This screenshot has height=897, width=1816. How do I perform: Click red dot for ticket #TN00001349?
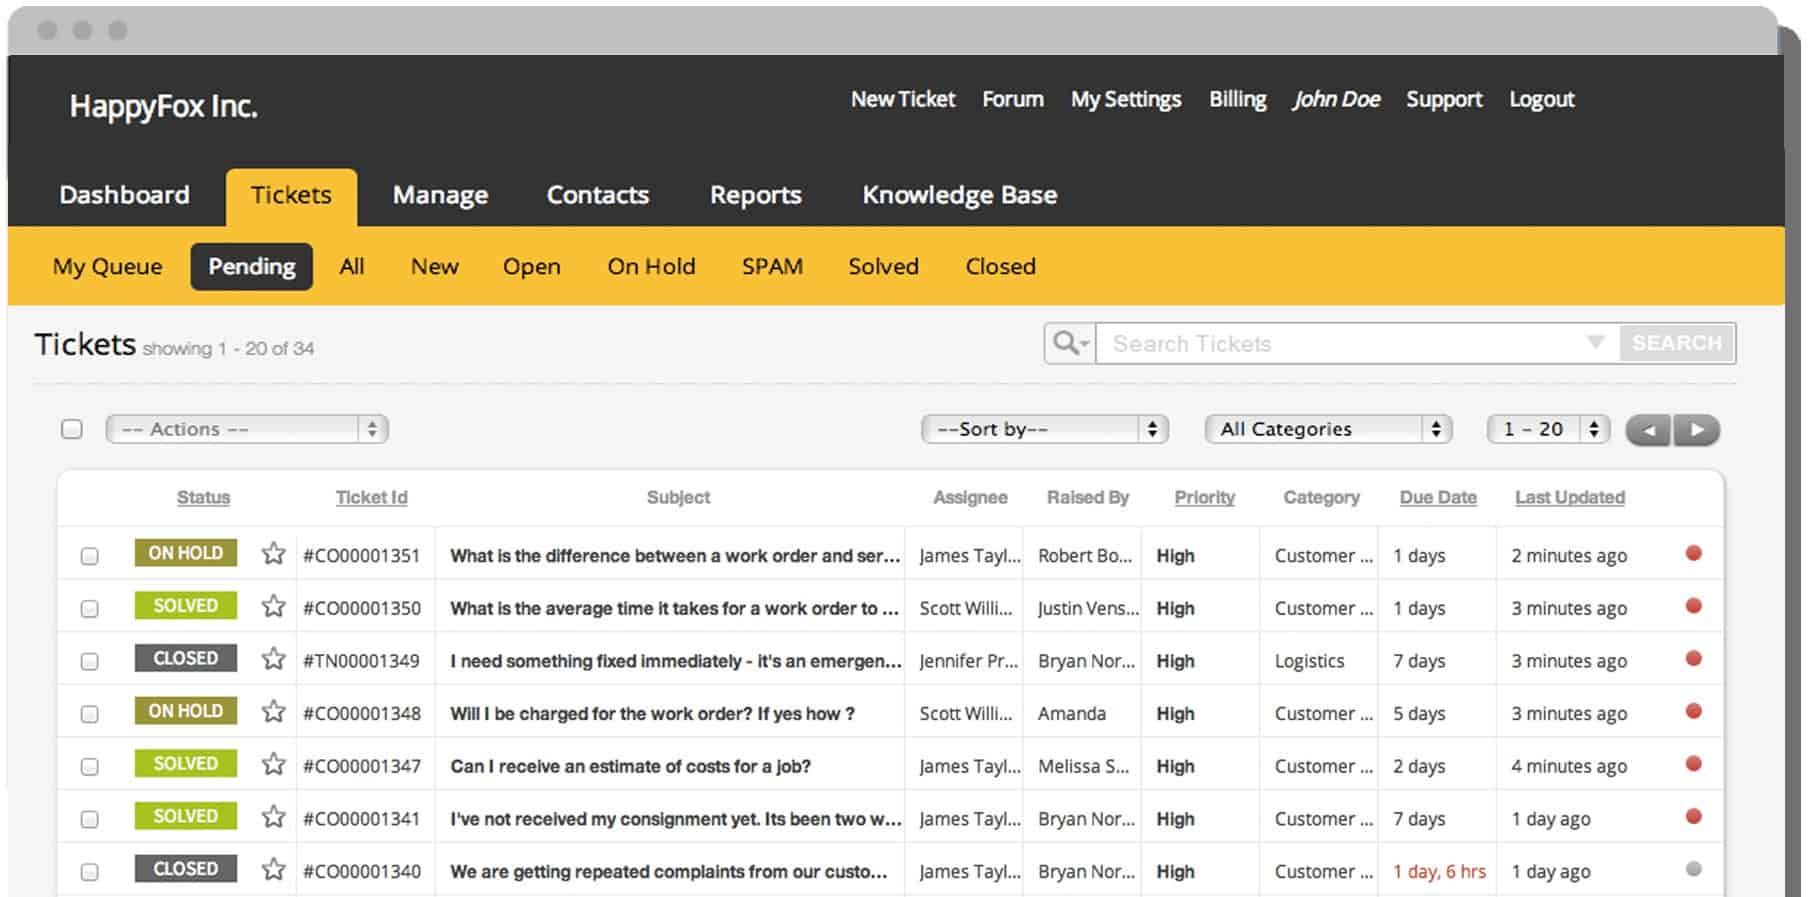click(x=1693, y=658)
